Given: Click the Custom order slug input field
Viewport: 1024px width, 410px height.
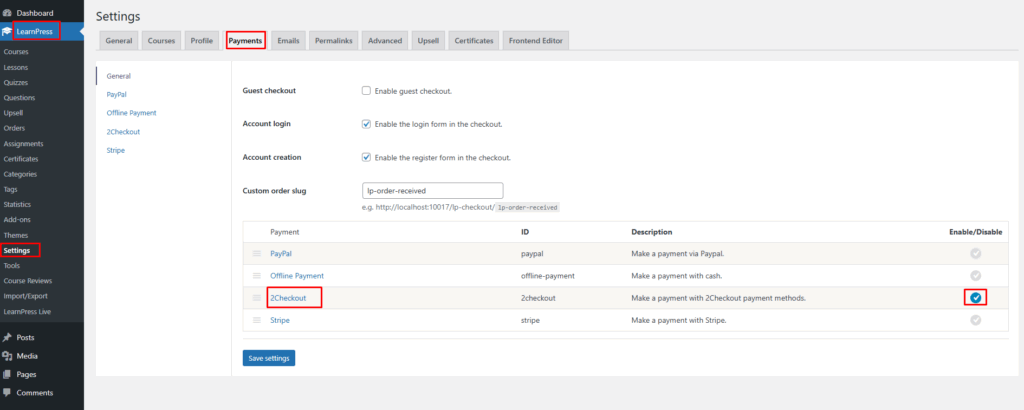Looking at the screenshot, I should pyautogui.click(x=432, y=191).
